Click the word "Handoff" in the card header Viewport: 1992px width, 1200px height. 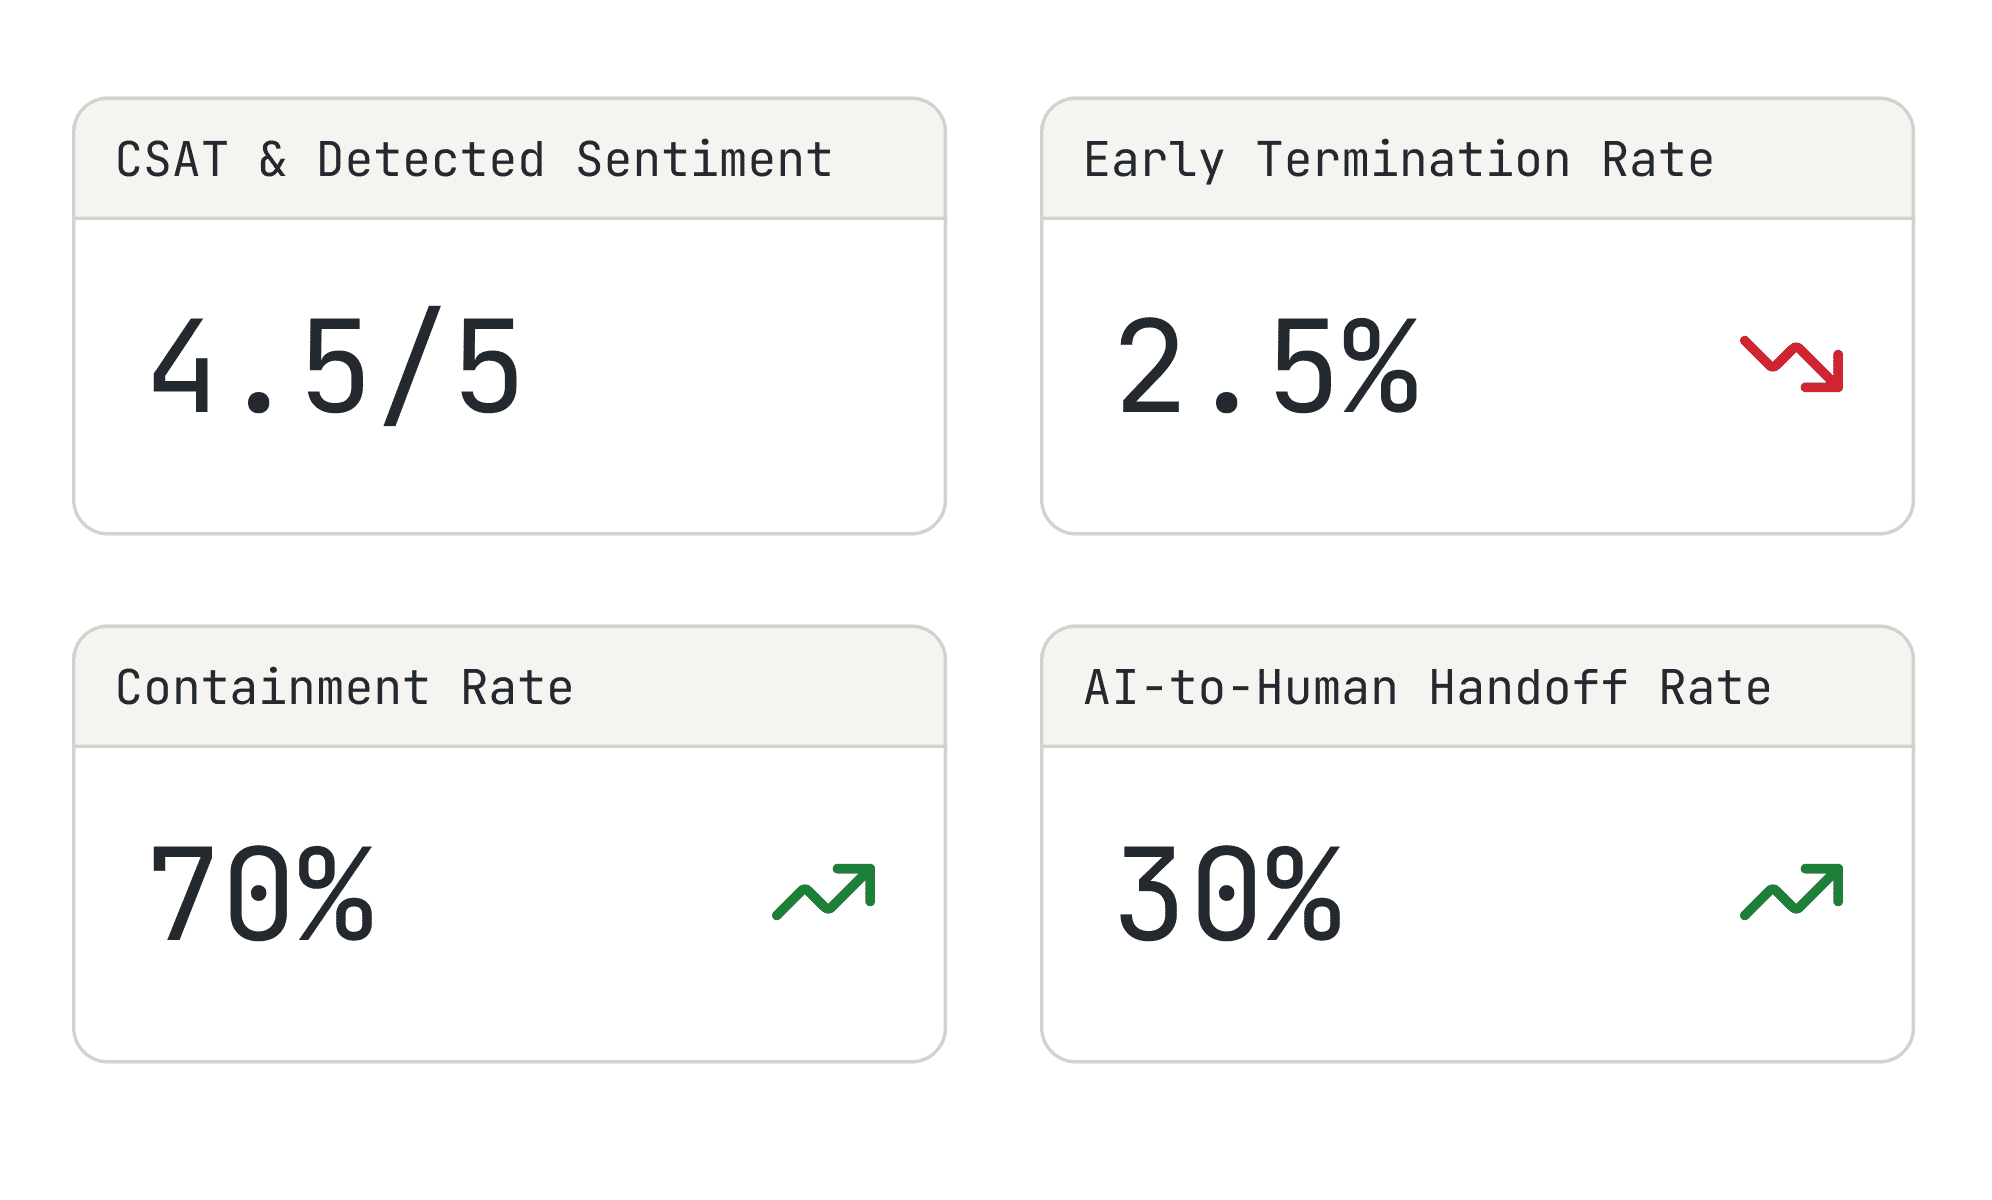click(x=1528, y=688)
